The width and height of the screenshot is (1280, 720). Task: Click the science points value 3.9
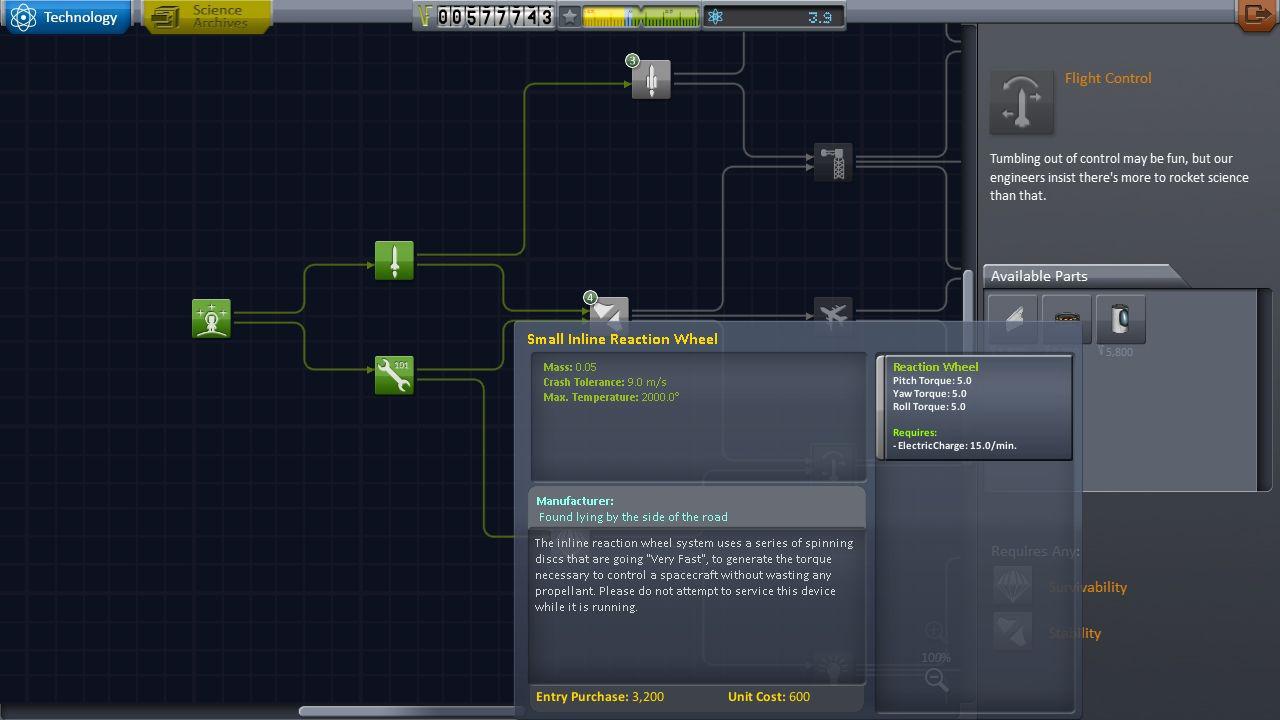819,17
